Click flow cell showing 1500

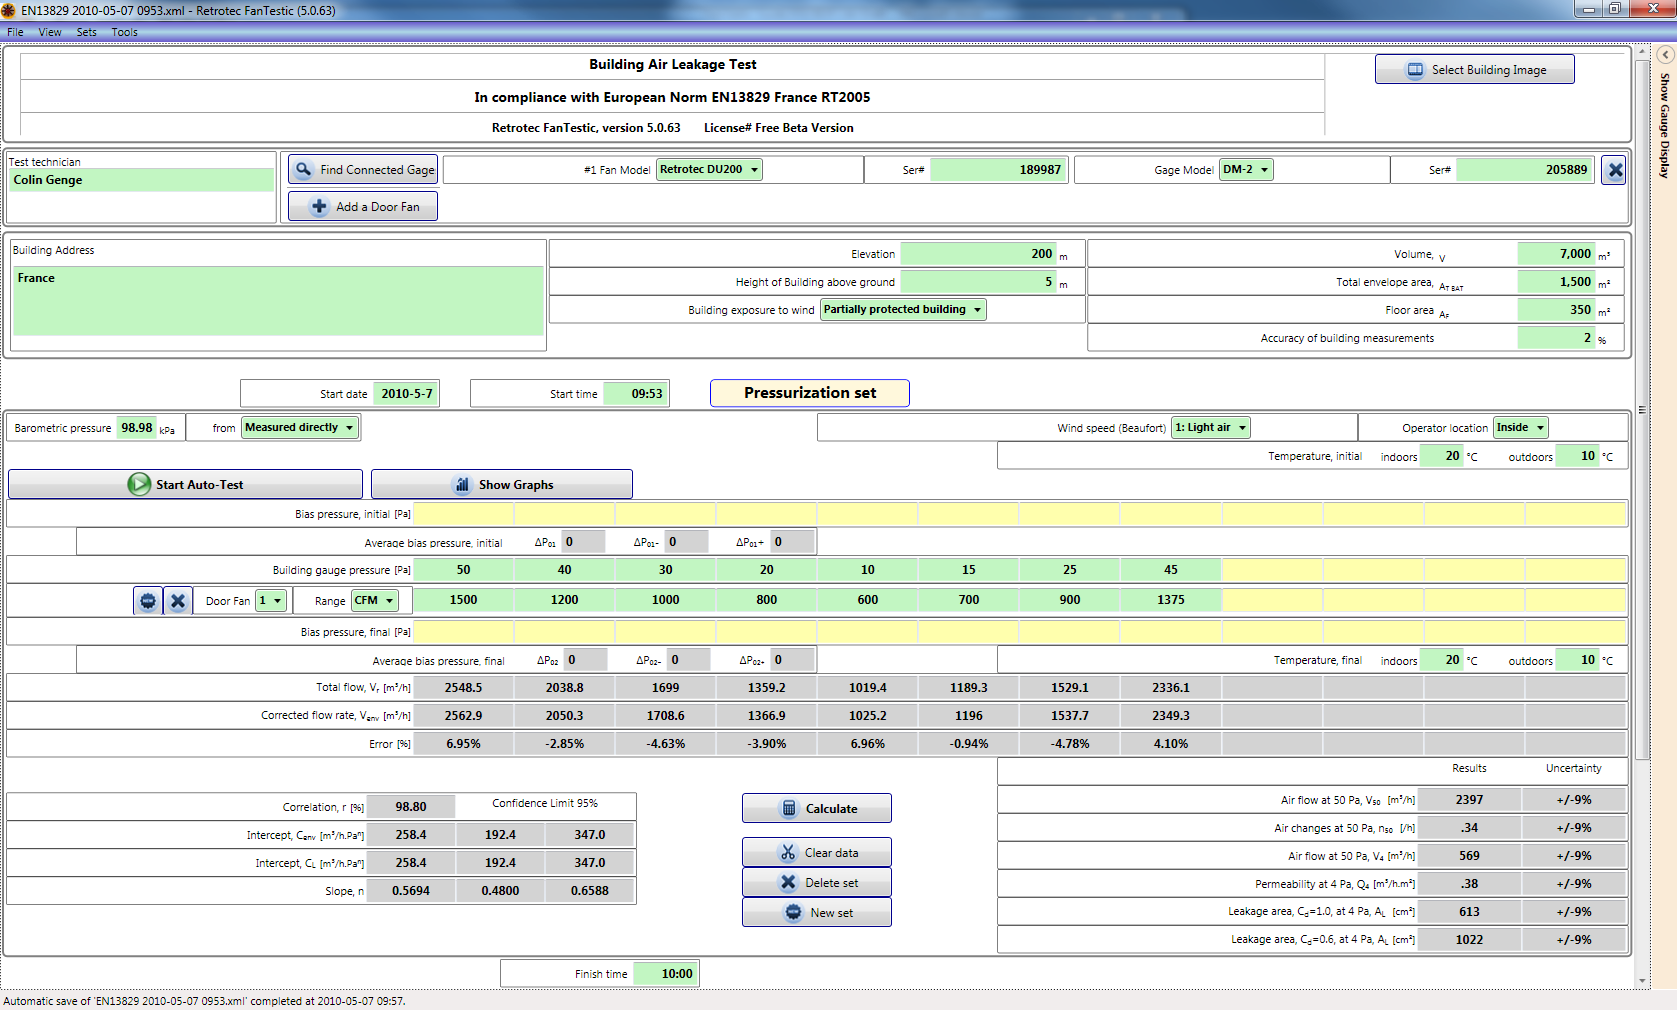464,600
